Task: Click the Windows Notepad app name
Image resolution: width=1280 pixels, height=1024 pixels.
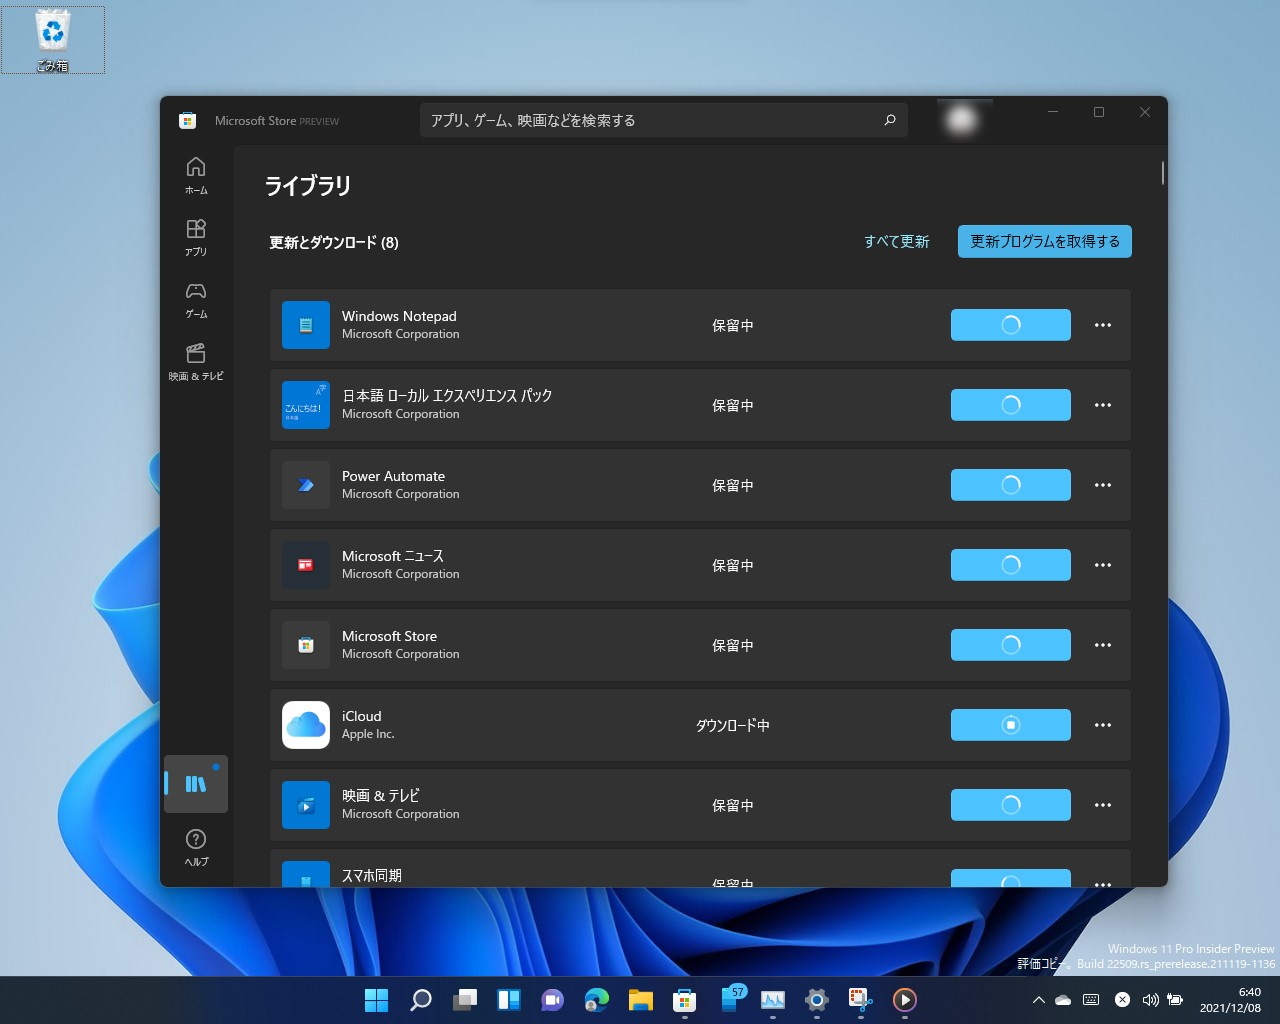Action: [399, 316]
